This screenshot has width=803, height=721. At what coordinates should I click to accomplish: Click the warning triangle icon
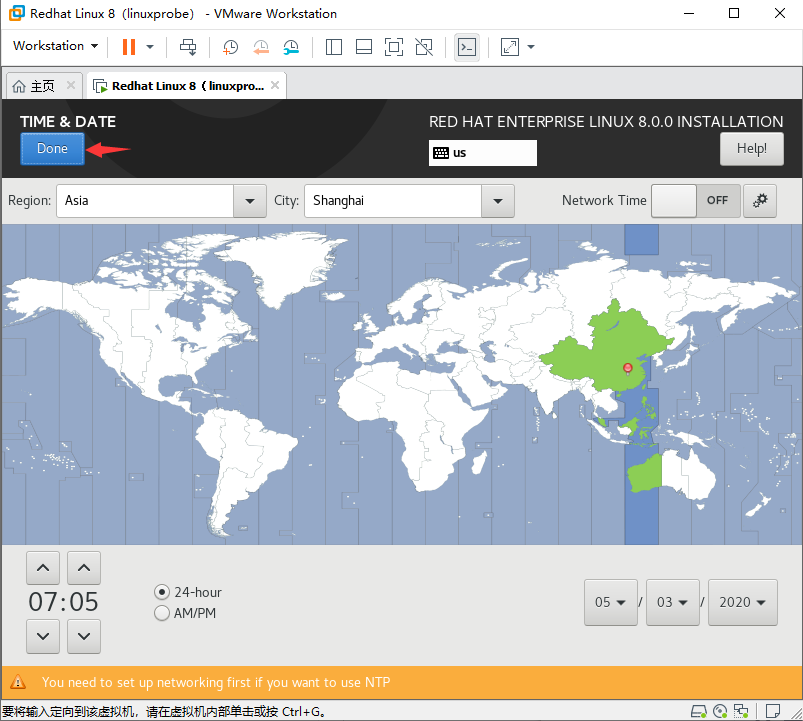(18, 682)
